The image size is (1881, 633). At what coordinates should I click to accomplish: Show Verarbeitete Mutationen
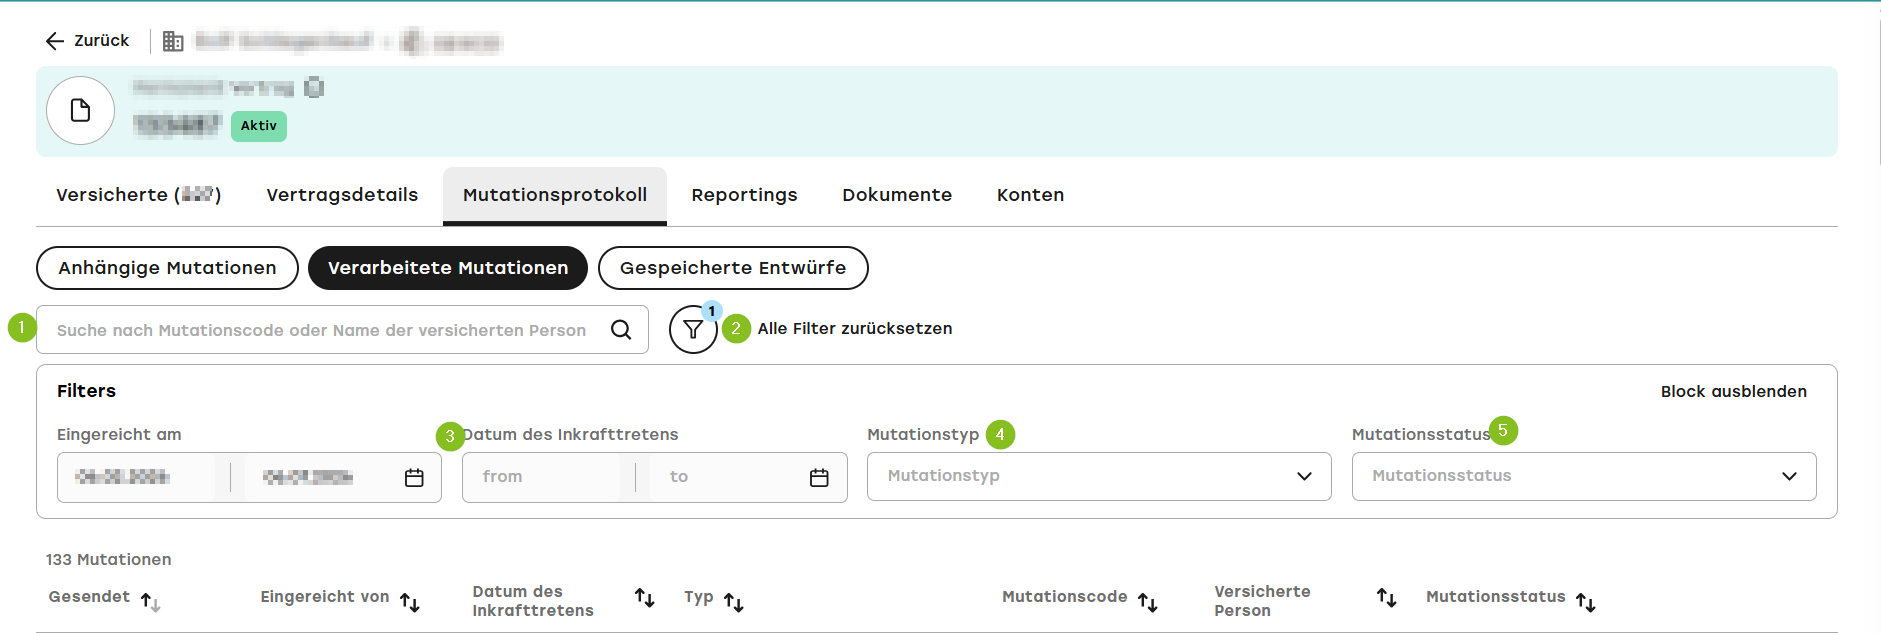click(x=448, y=268)
